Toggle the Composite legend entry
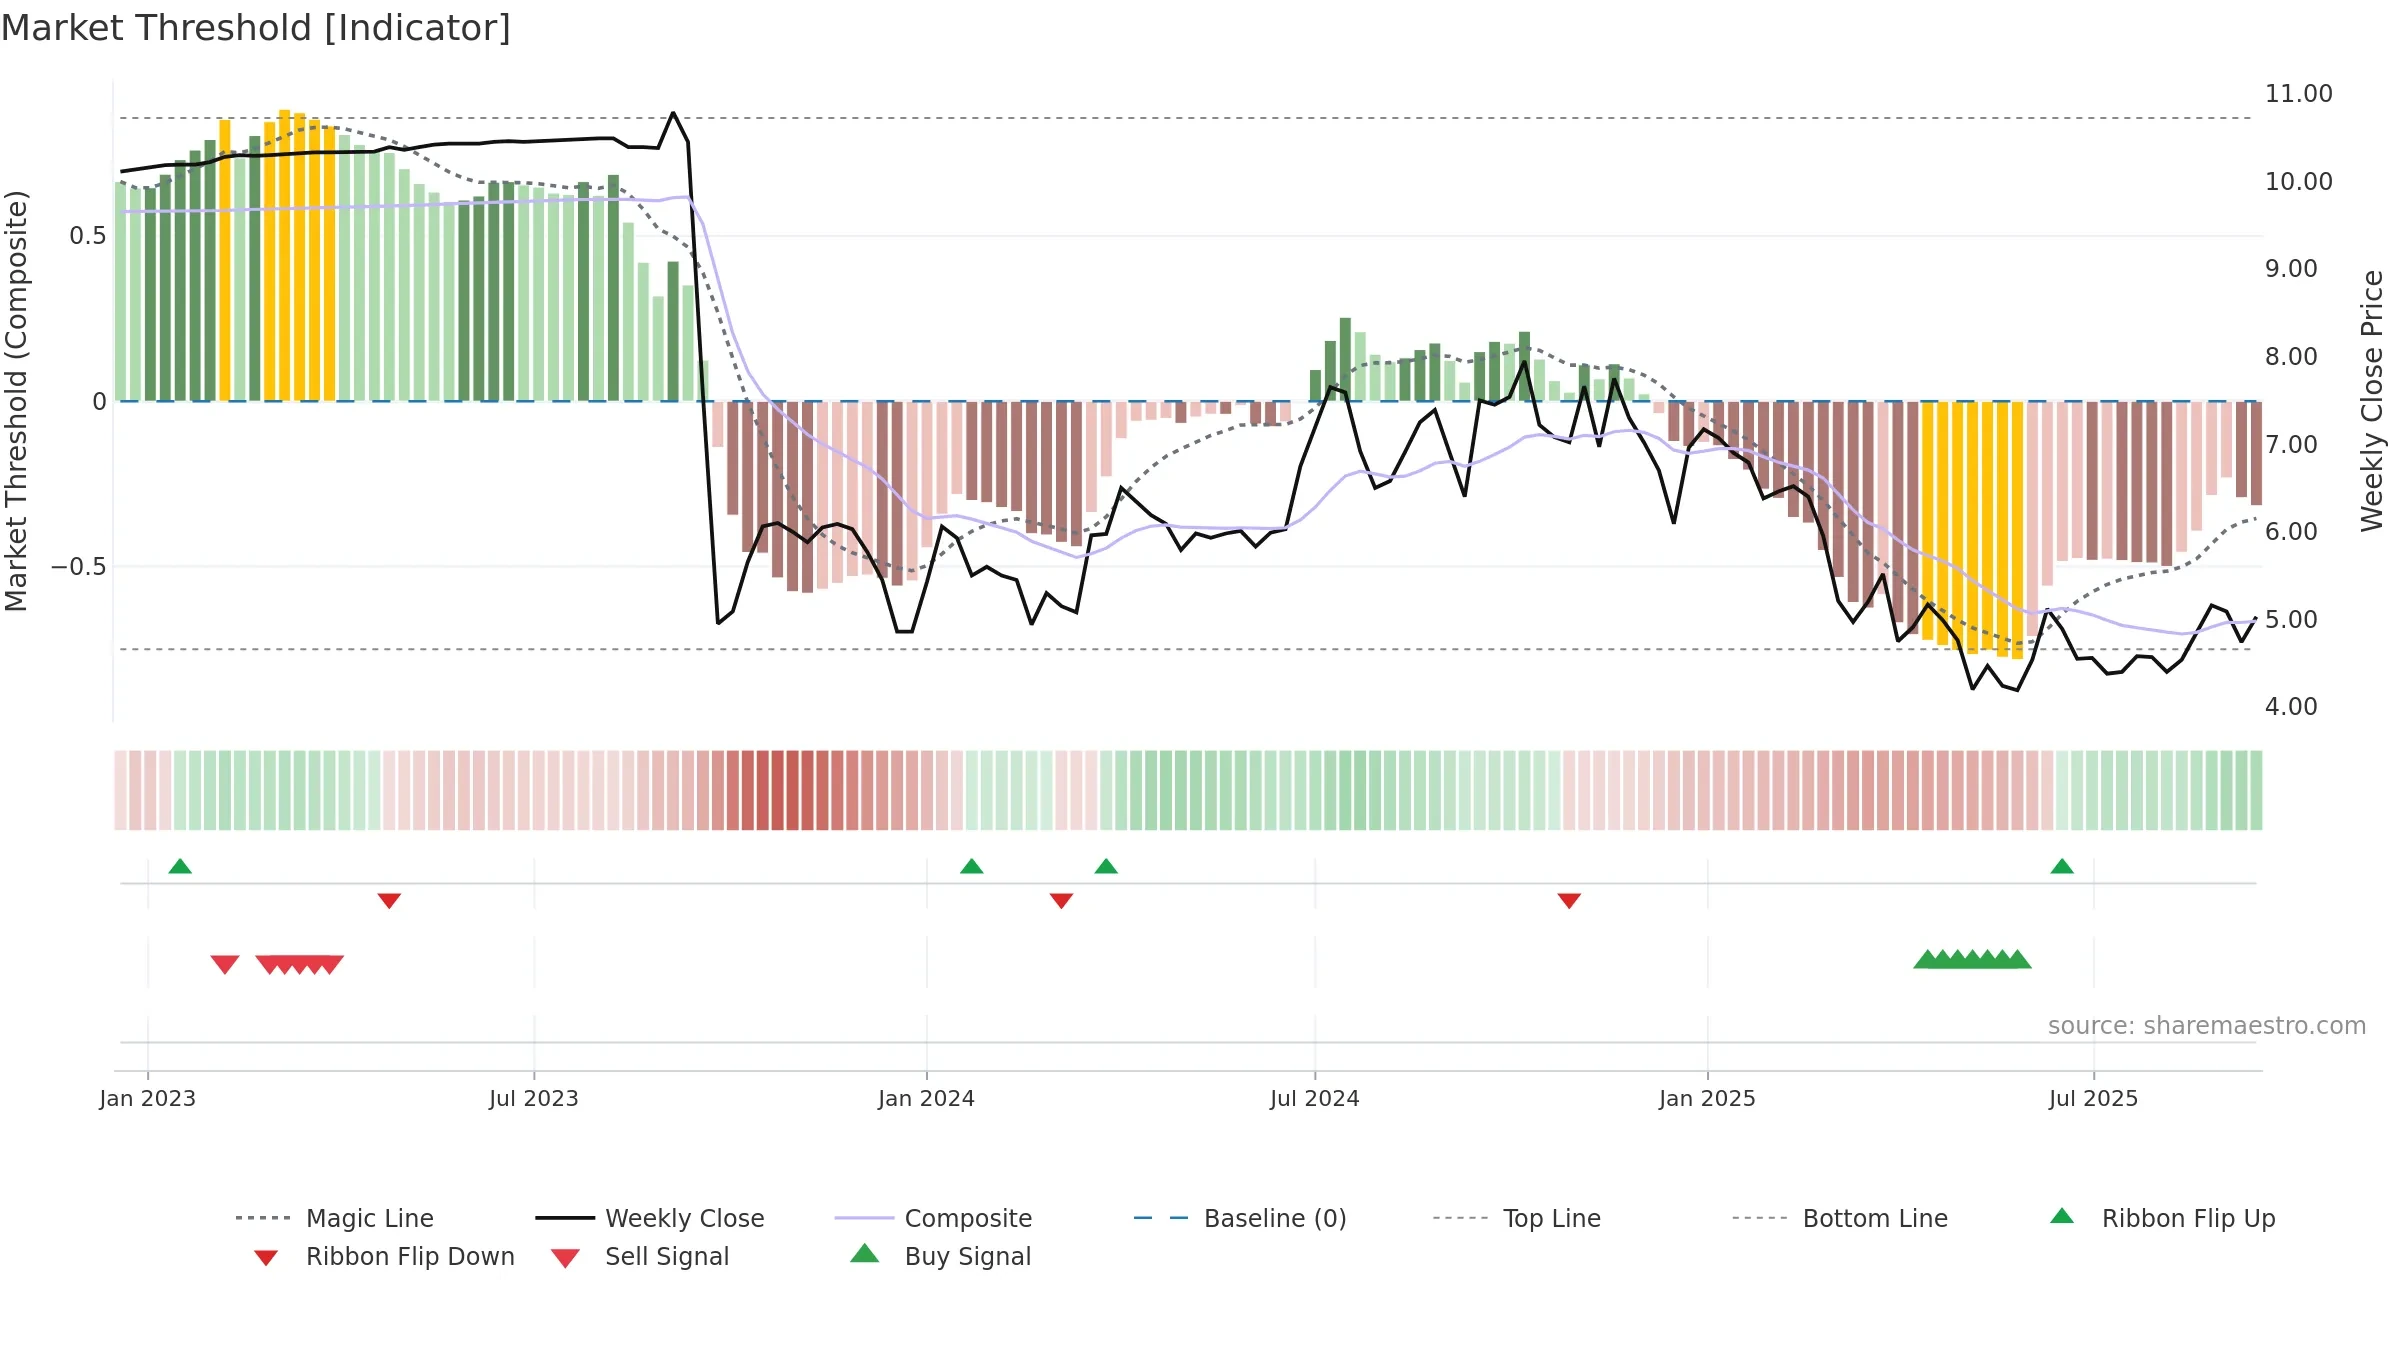2400x1350 pixels. click(934, 1218)
